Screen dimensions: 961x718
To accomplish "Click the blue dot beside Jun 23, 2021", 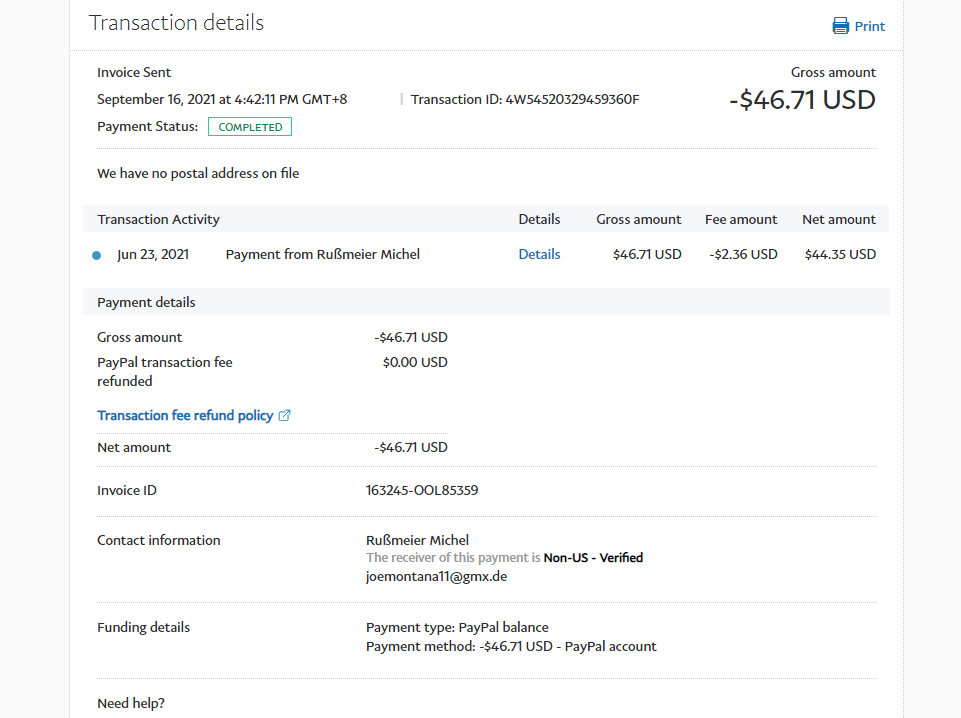I will [96, 255].
